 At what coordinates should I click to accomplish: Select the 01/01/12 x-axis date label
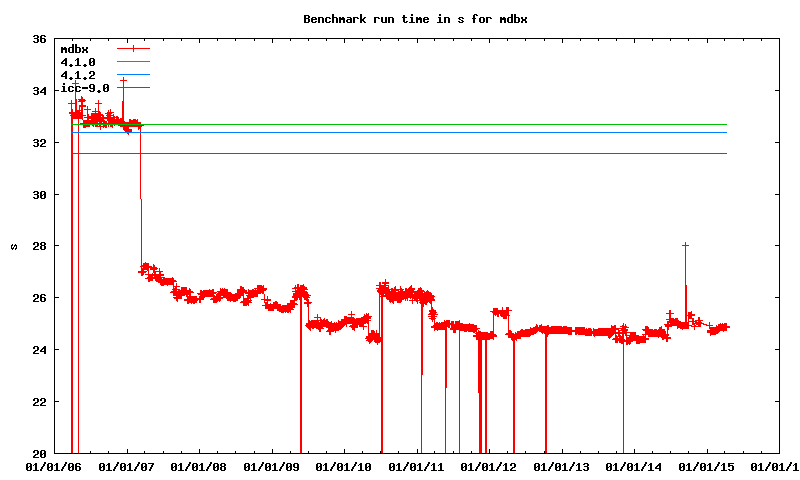[489, 466]
